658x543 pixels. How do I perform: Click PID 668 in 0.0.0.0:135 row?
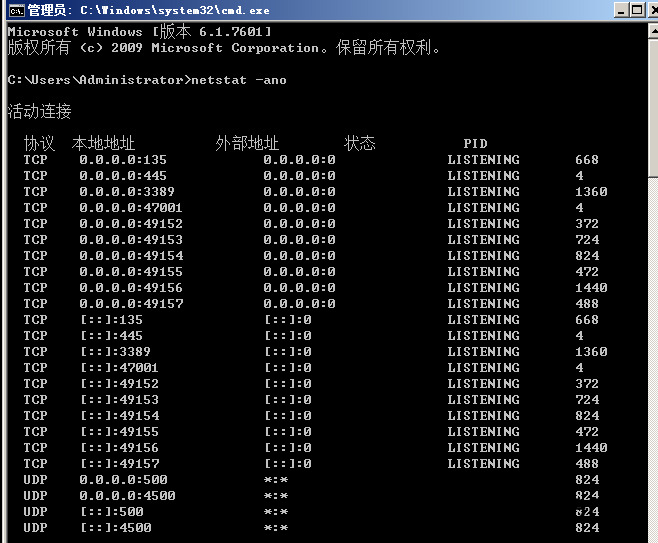coord(587,160)
